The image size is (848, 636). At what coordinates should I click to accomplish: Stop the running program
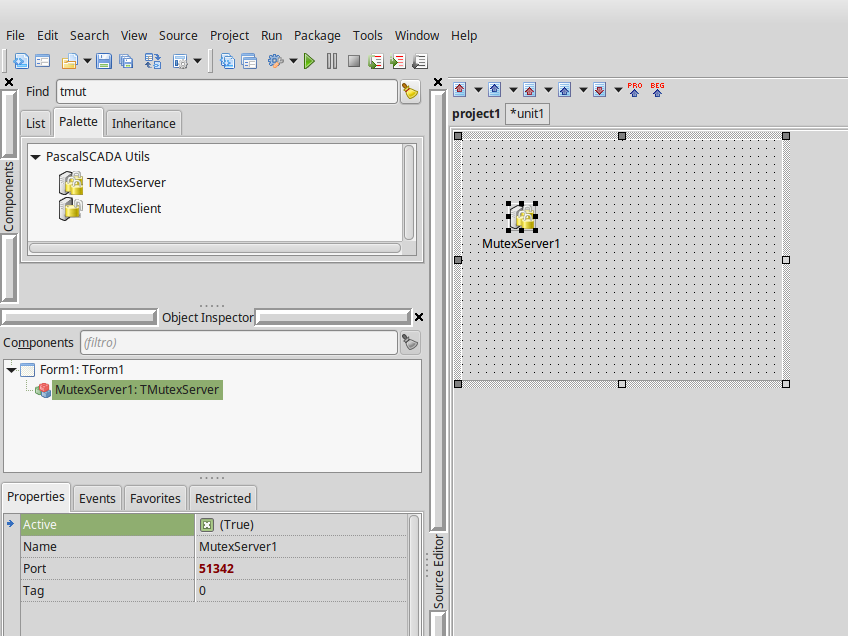[353, 61]
